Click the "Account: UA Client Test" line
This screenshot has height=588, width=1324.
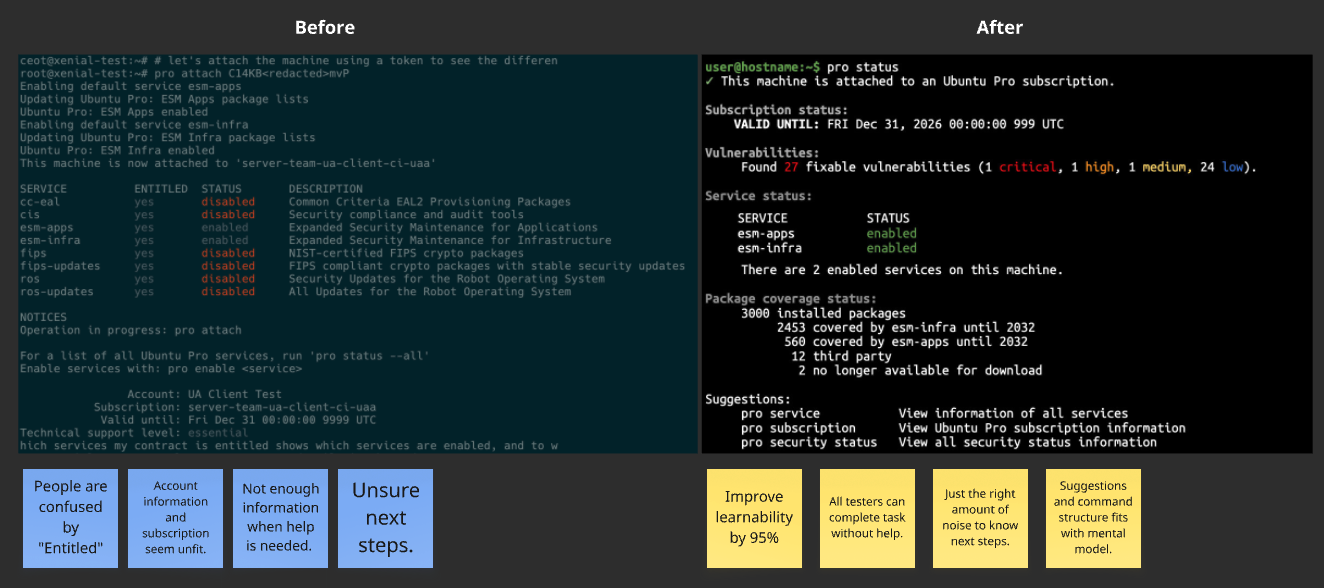204,395
